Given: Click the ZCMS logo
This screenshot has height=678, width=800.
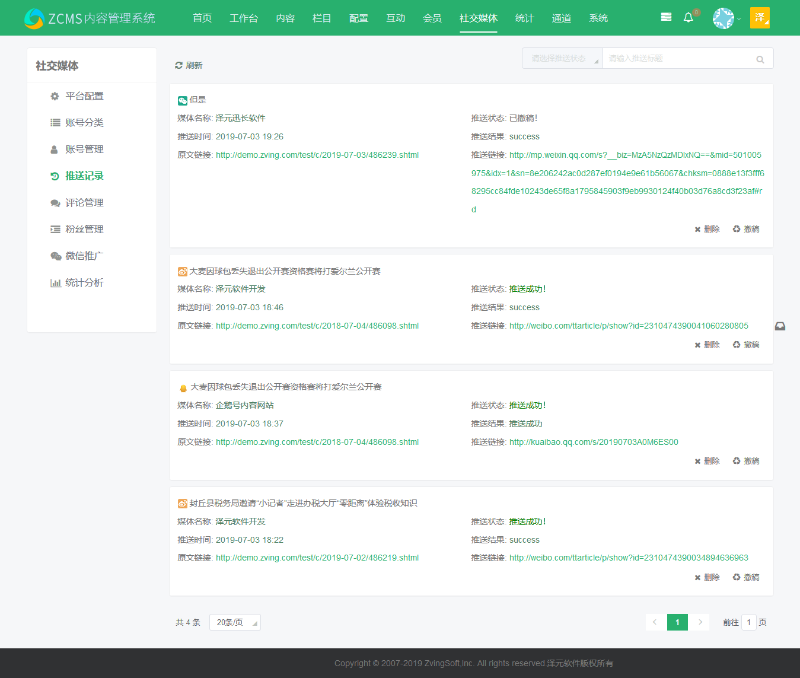Looking at the screenshot, I should point(89,18).
